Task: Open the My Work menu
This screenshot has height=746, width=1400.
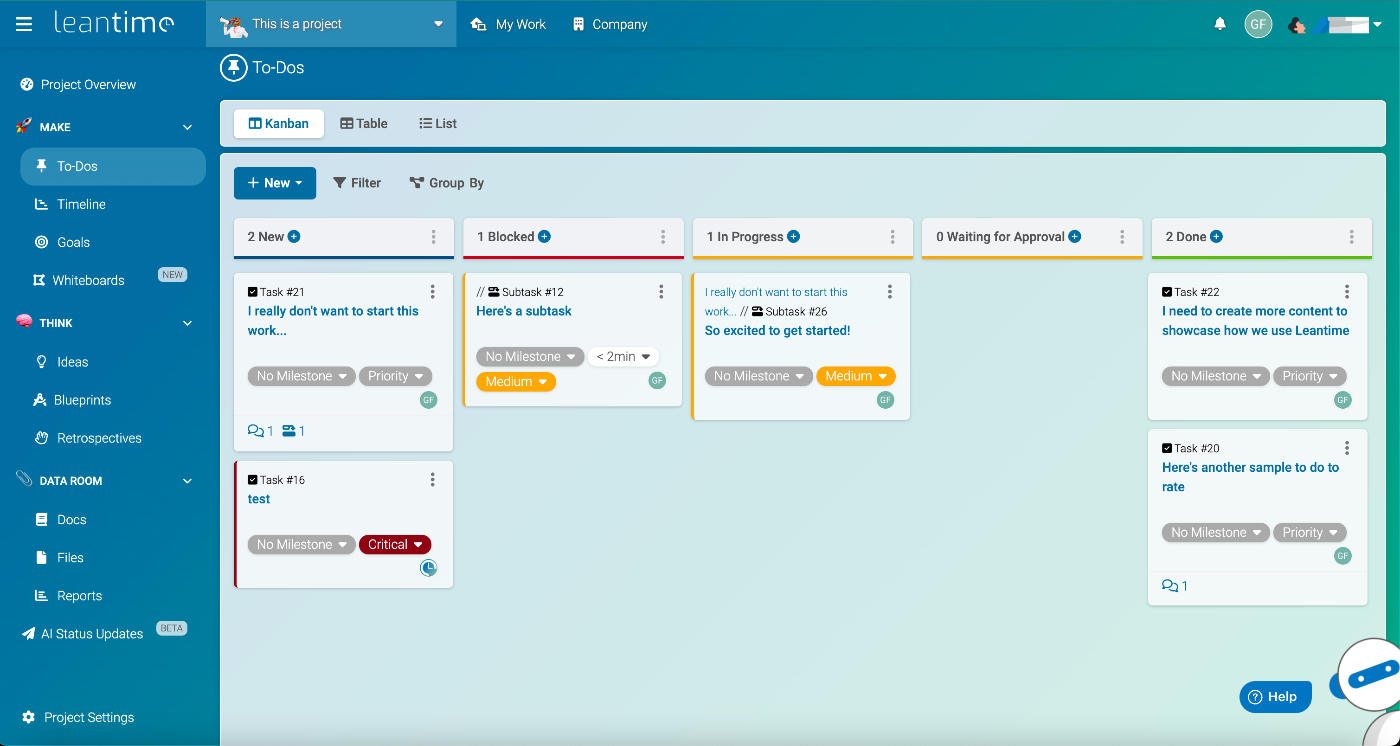Action: (x=508, y=23)
